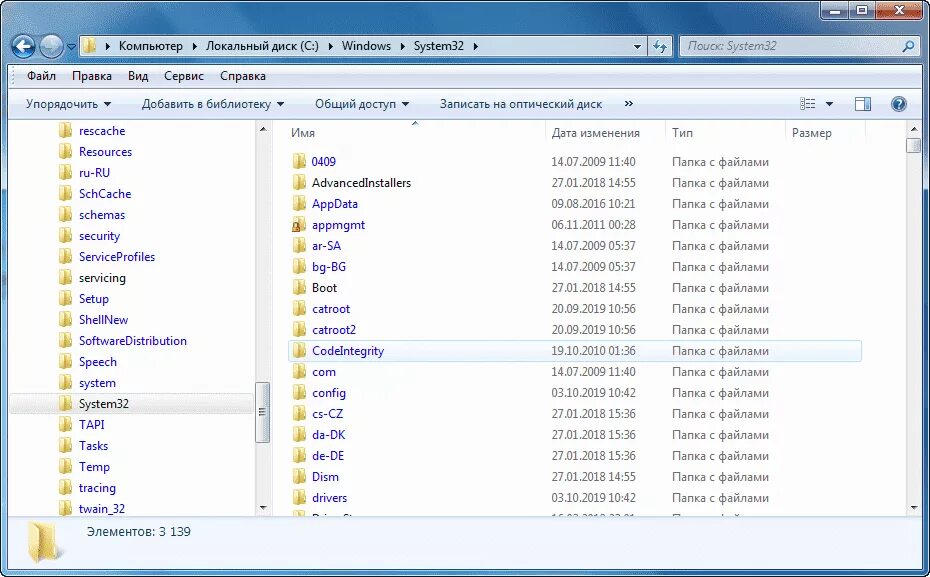The image size is (930, 577).
Task: Select the Boot folder icon
Action: coord(300,288)
